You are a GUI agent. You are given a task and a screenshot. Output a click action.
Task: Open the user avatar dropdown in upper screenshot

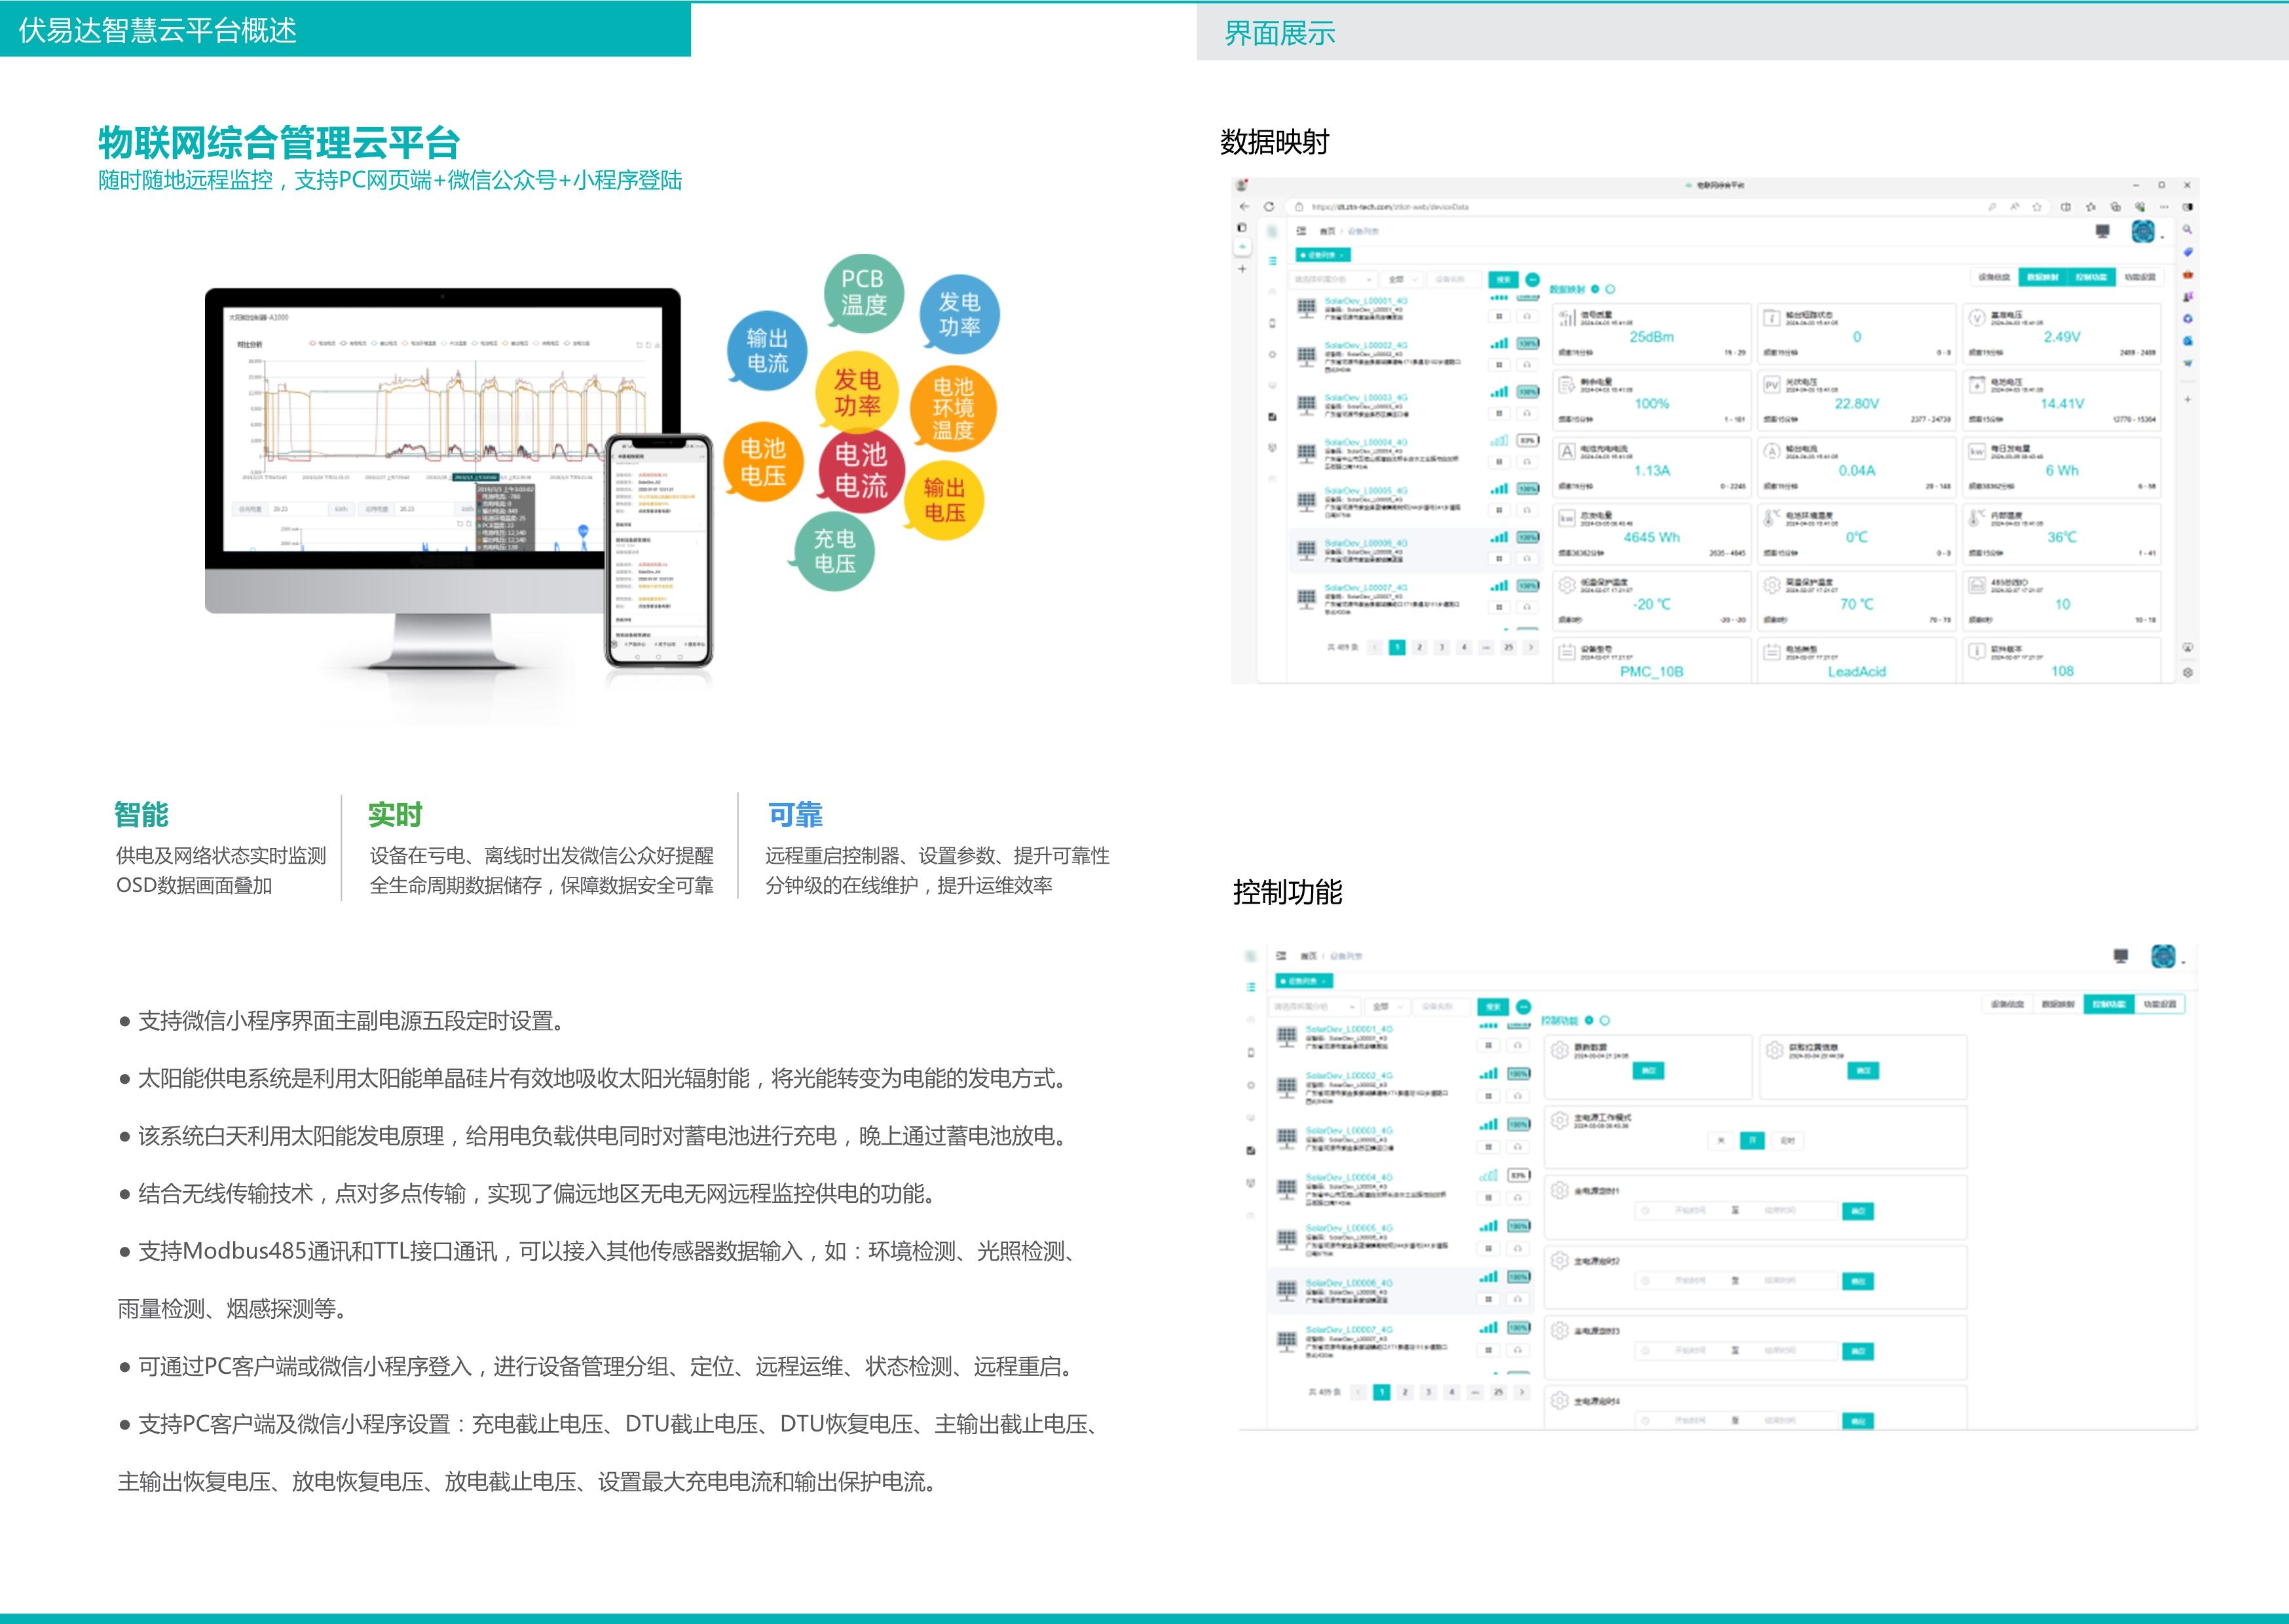tap(2146, 232)
